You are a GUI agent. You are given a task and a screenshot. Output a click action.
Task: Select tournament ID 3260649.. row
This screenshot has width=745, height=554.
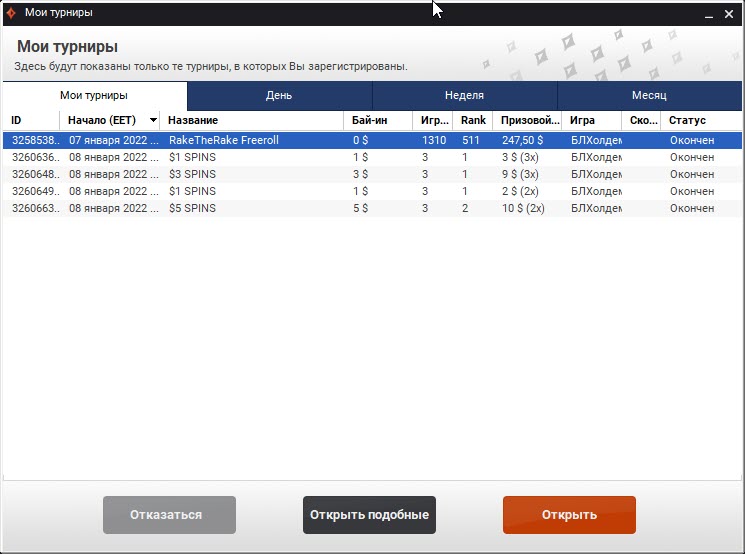tap(372, 191)
